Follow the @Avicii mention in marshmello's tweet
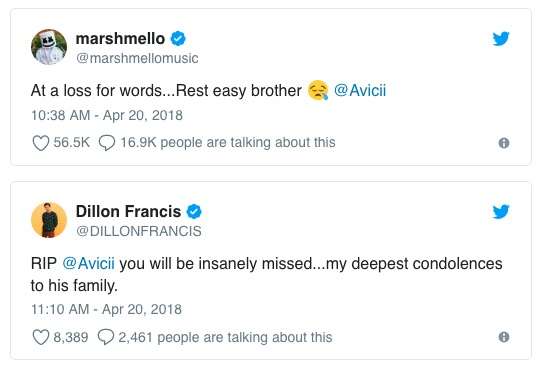This screenshot has width=541, height=368. [x=360, y=91]
